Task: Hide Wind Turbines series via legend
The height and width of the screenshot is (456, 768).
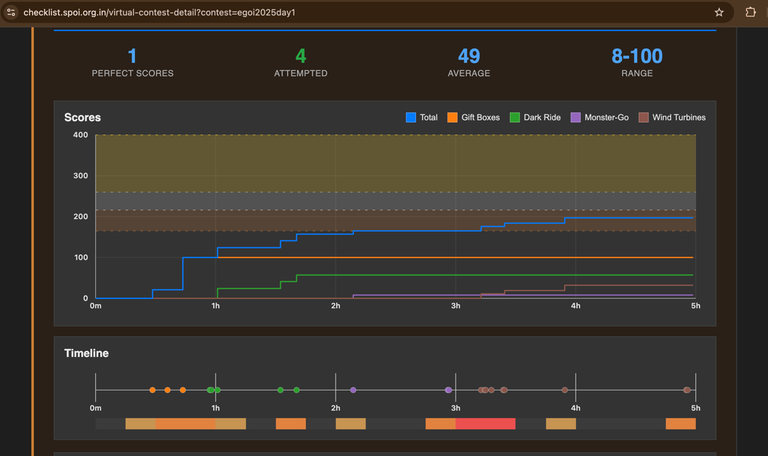Action: (672, 118)
